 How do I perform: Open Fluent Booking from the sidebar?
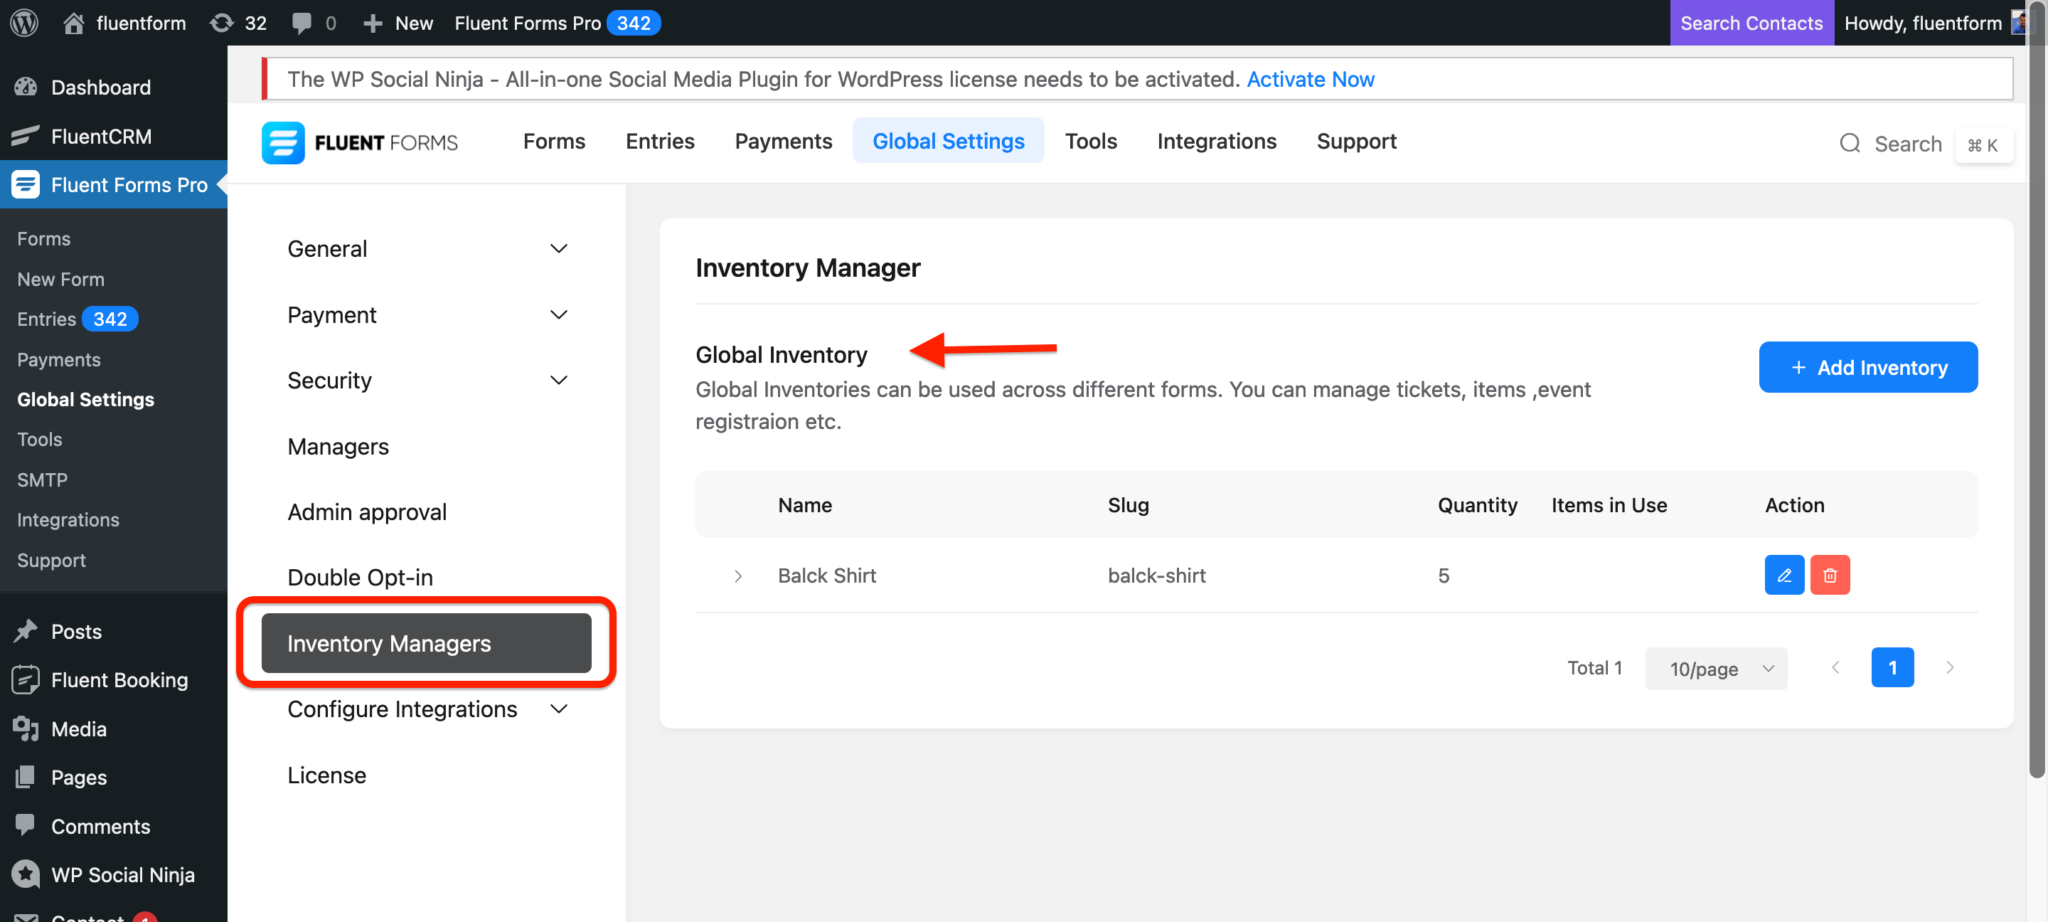(x=119, y=680)
